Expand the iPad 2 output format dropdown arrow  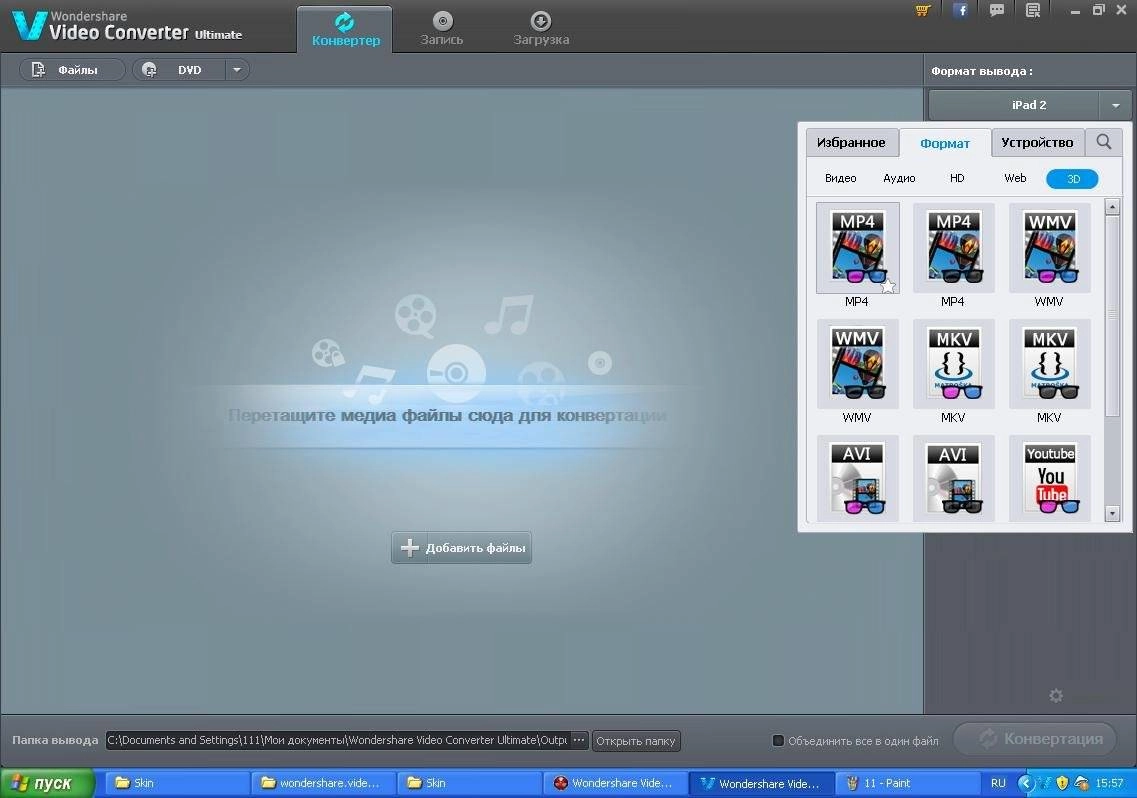[x=1116, y=105]
